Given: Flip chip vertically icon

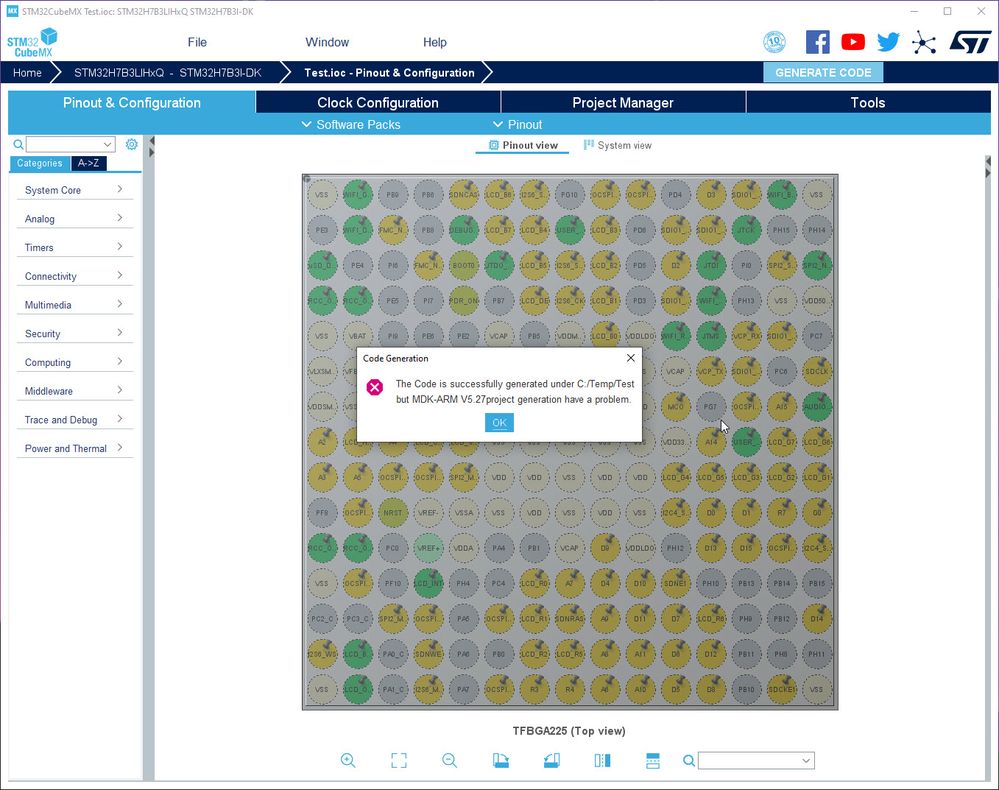Looking at the screenshot, I should [x=653, y=760].
